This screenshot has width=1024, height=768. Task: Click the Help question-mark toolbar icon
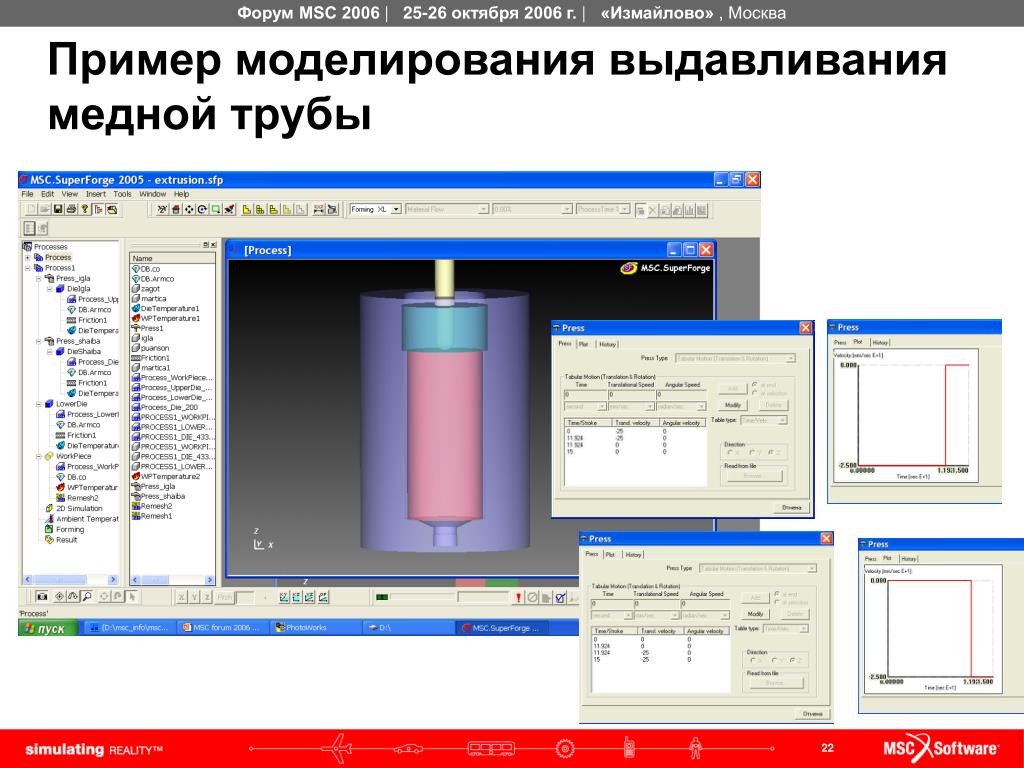pos(85,210)
